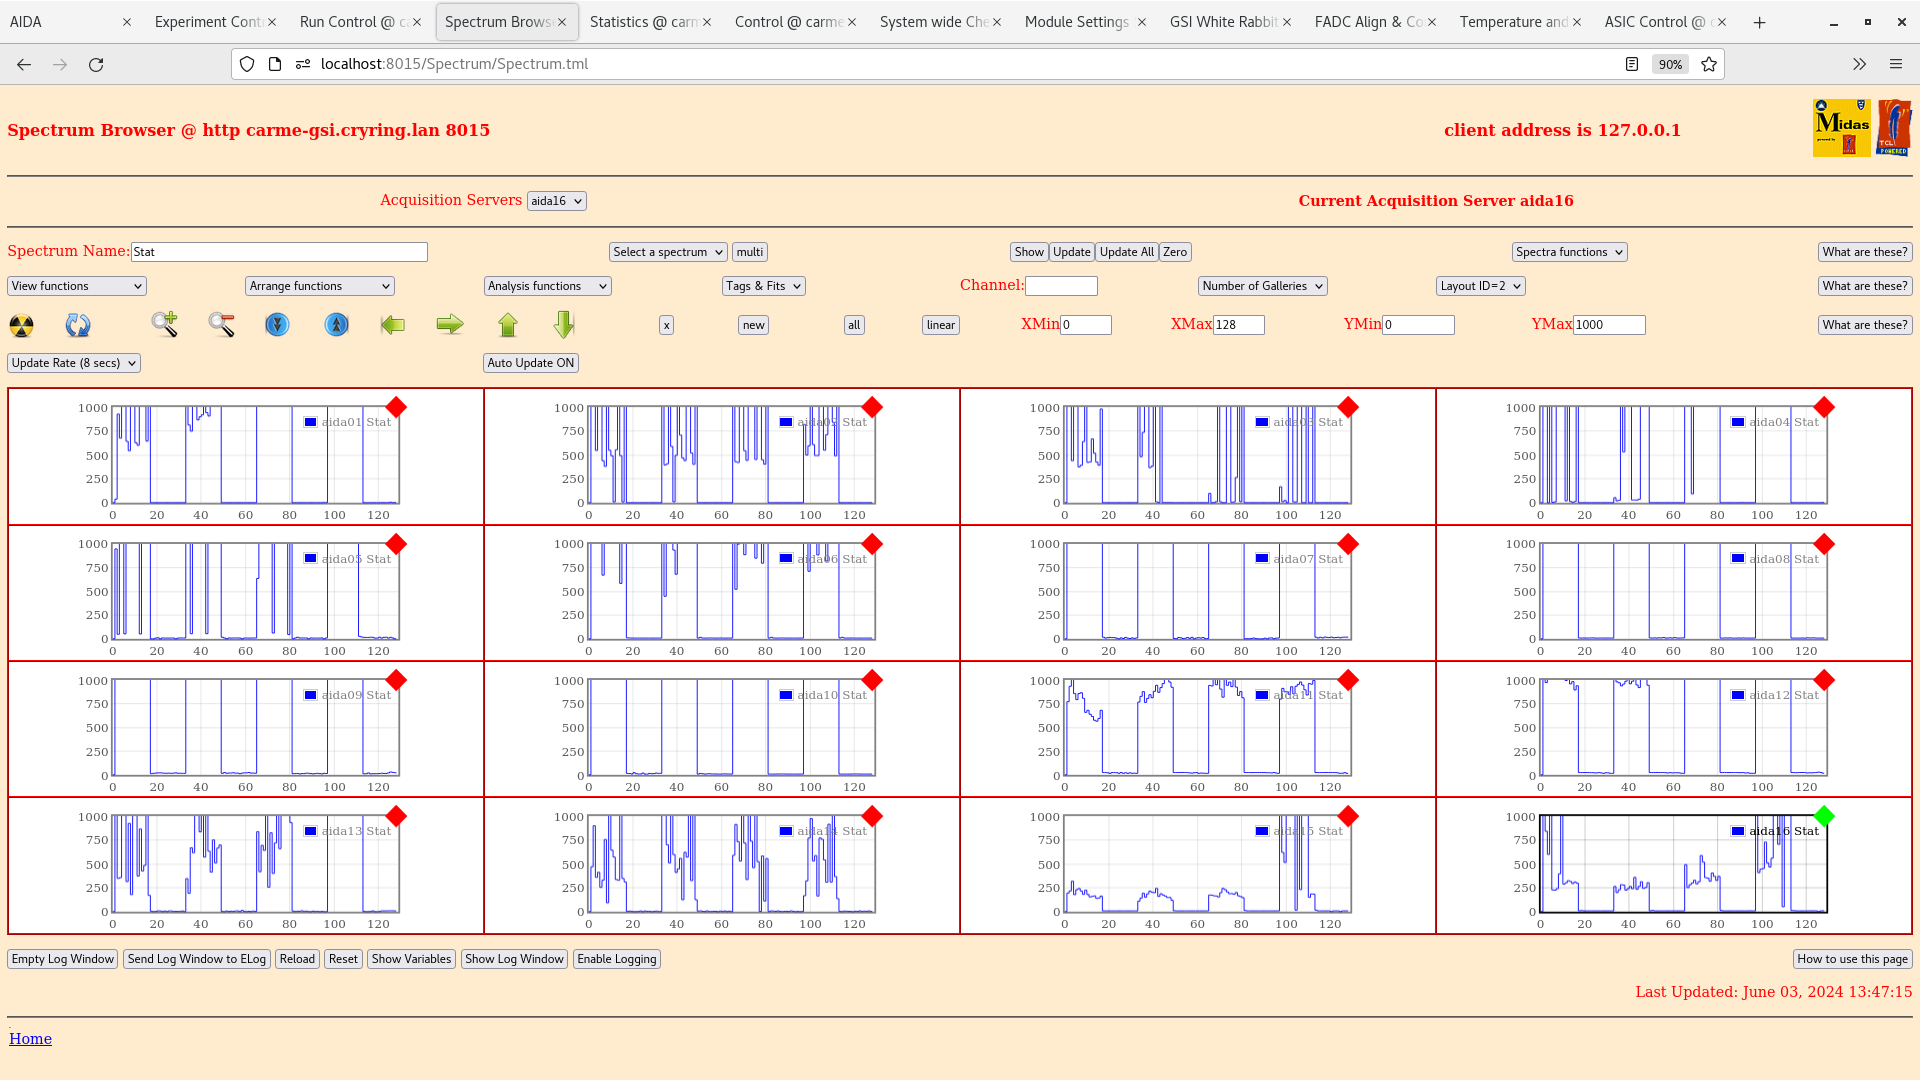
Task: Toggle green diamond marker on aida16 plot
Action: point(1824,816)
